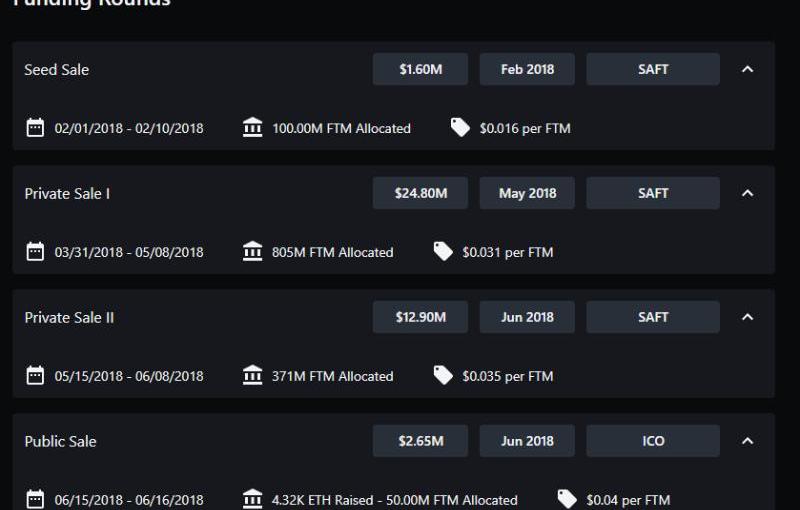Collapse the Seed Sale funding round
800x510 pixels.
[x=747, y=70]
